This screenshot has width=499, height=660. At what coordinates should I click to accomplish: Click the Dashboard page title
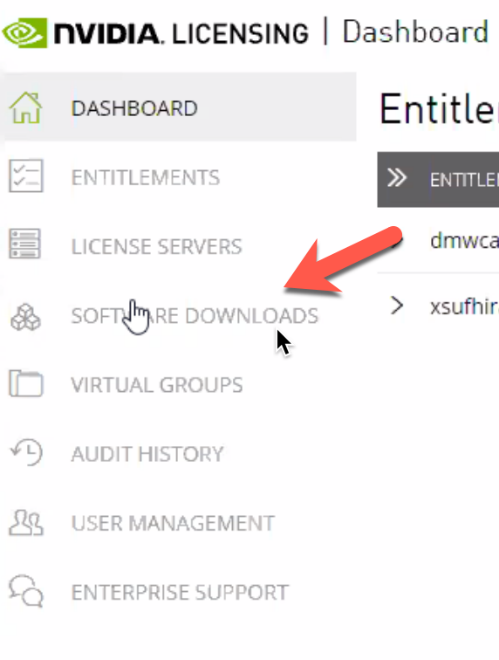click(415, 32)
